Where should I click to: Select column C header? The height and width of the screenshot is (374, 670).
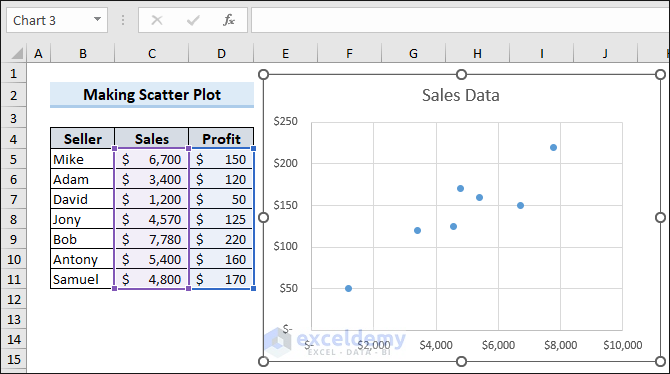pos(152,53)
